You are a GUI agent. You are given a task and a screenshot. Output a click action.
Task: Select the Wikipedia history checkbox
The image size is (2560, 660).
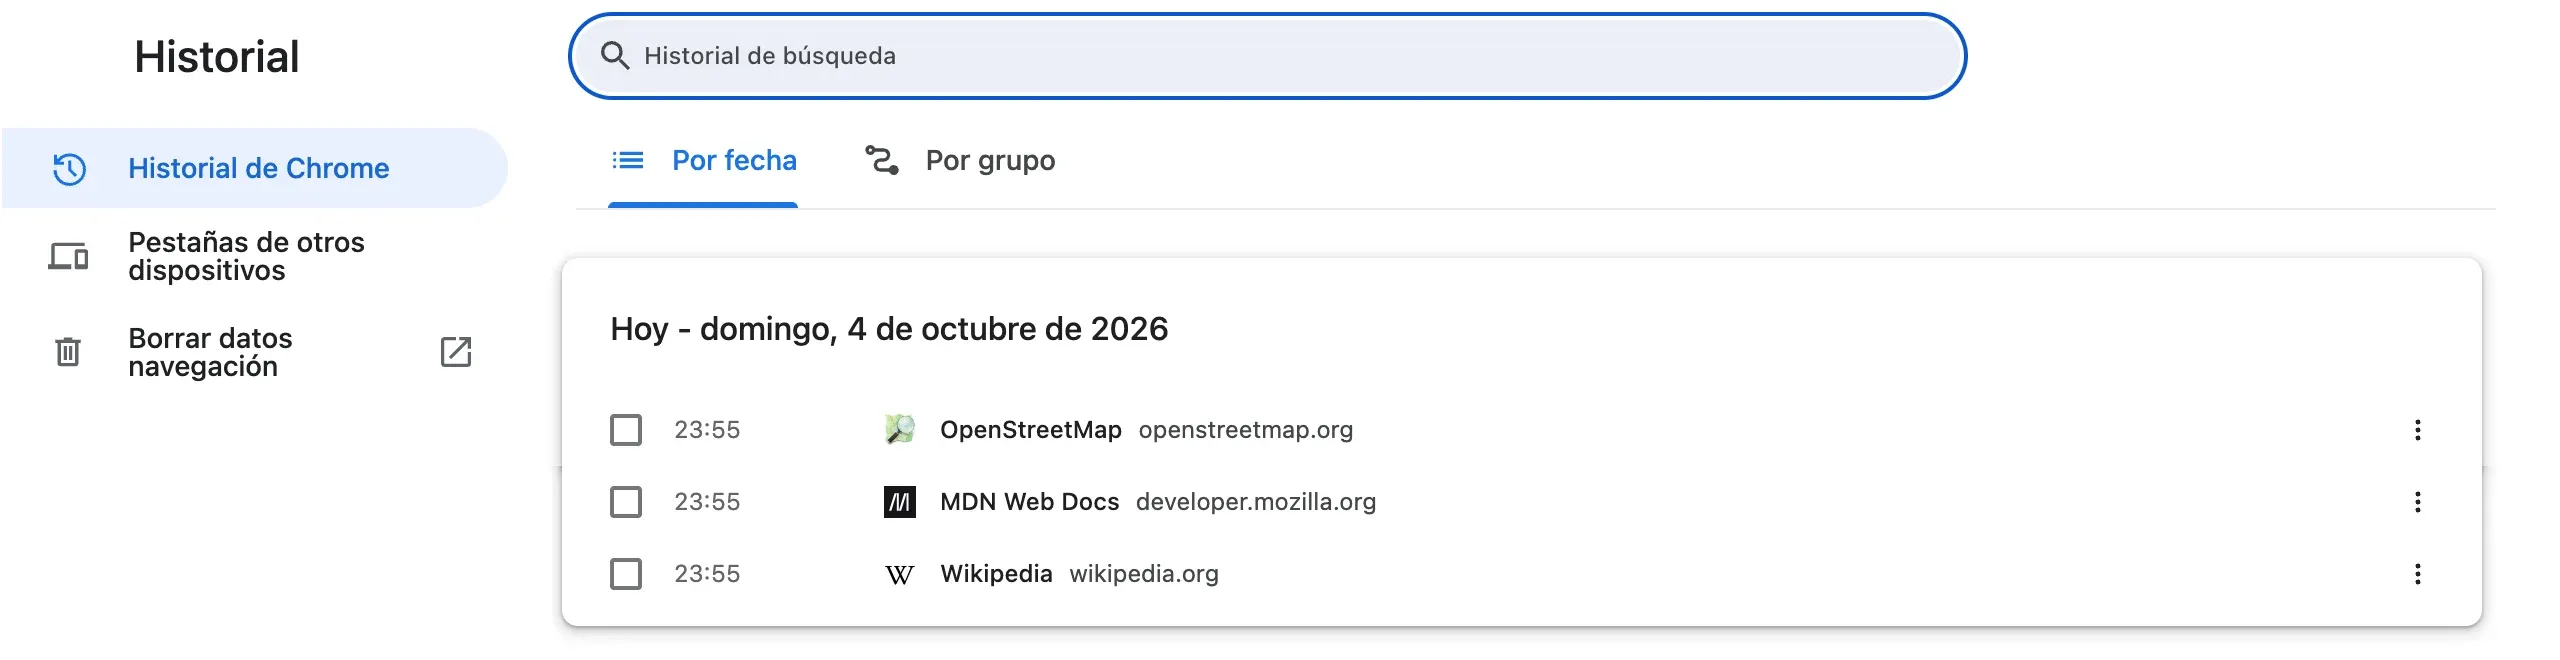coord(626,574)
